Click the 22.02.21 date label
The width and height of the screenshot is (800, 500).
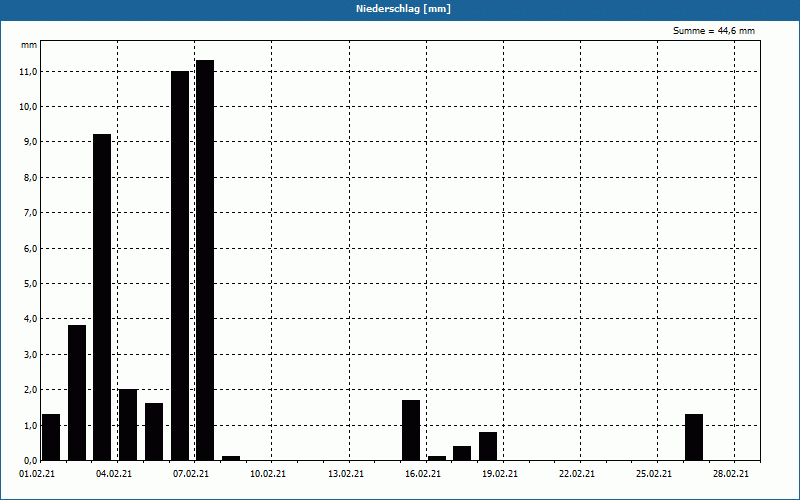click(577, 474)
